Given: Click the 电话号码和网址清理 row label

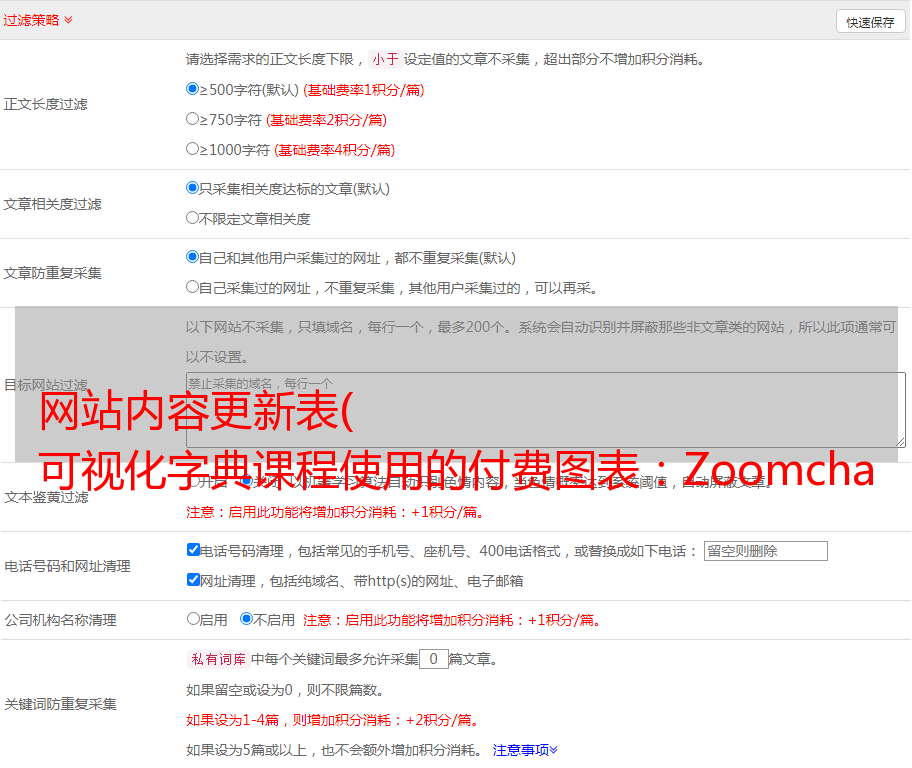Looking at the screenshot, I should click(67, 566).
